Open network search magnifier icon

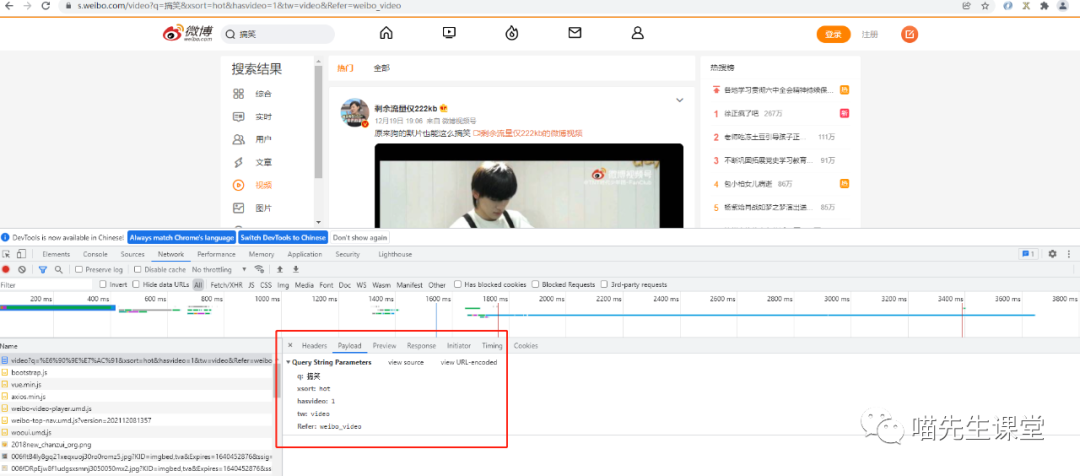(59, 269)
